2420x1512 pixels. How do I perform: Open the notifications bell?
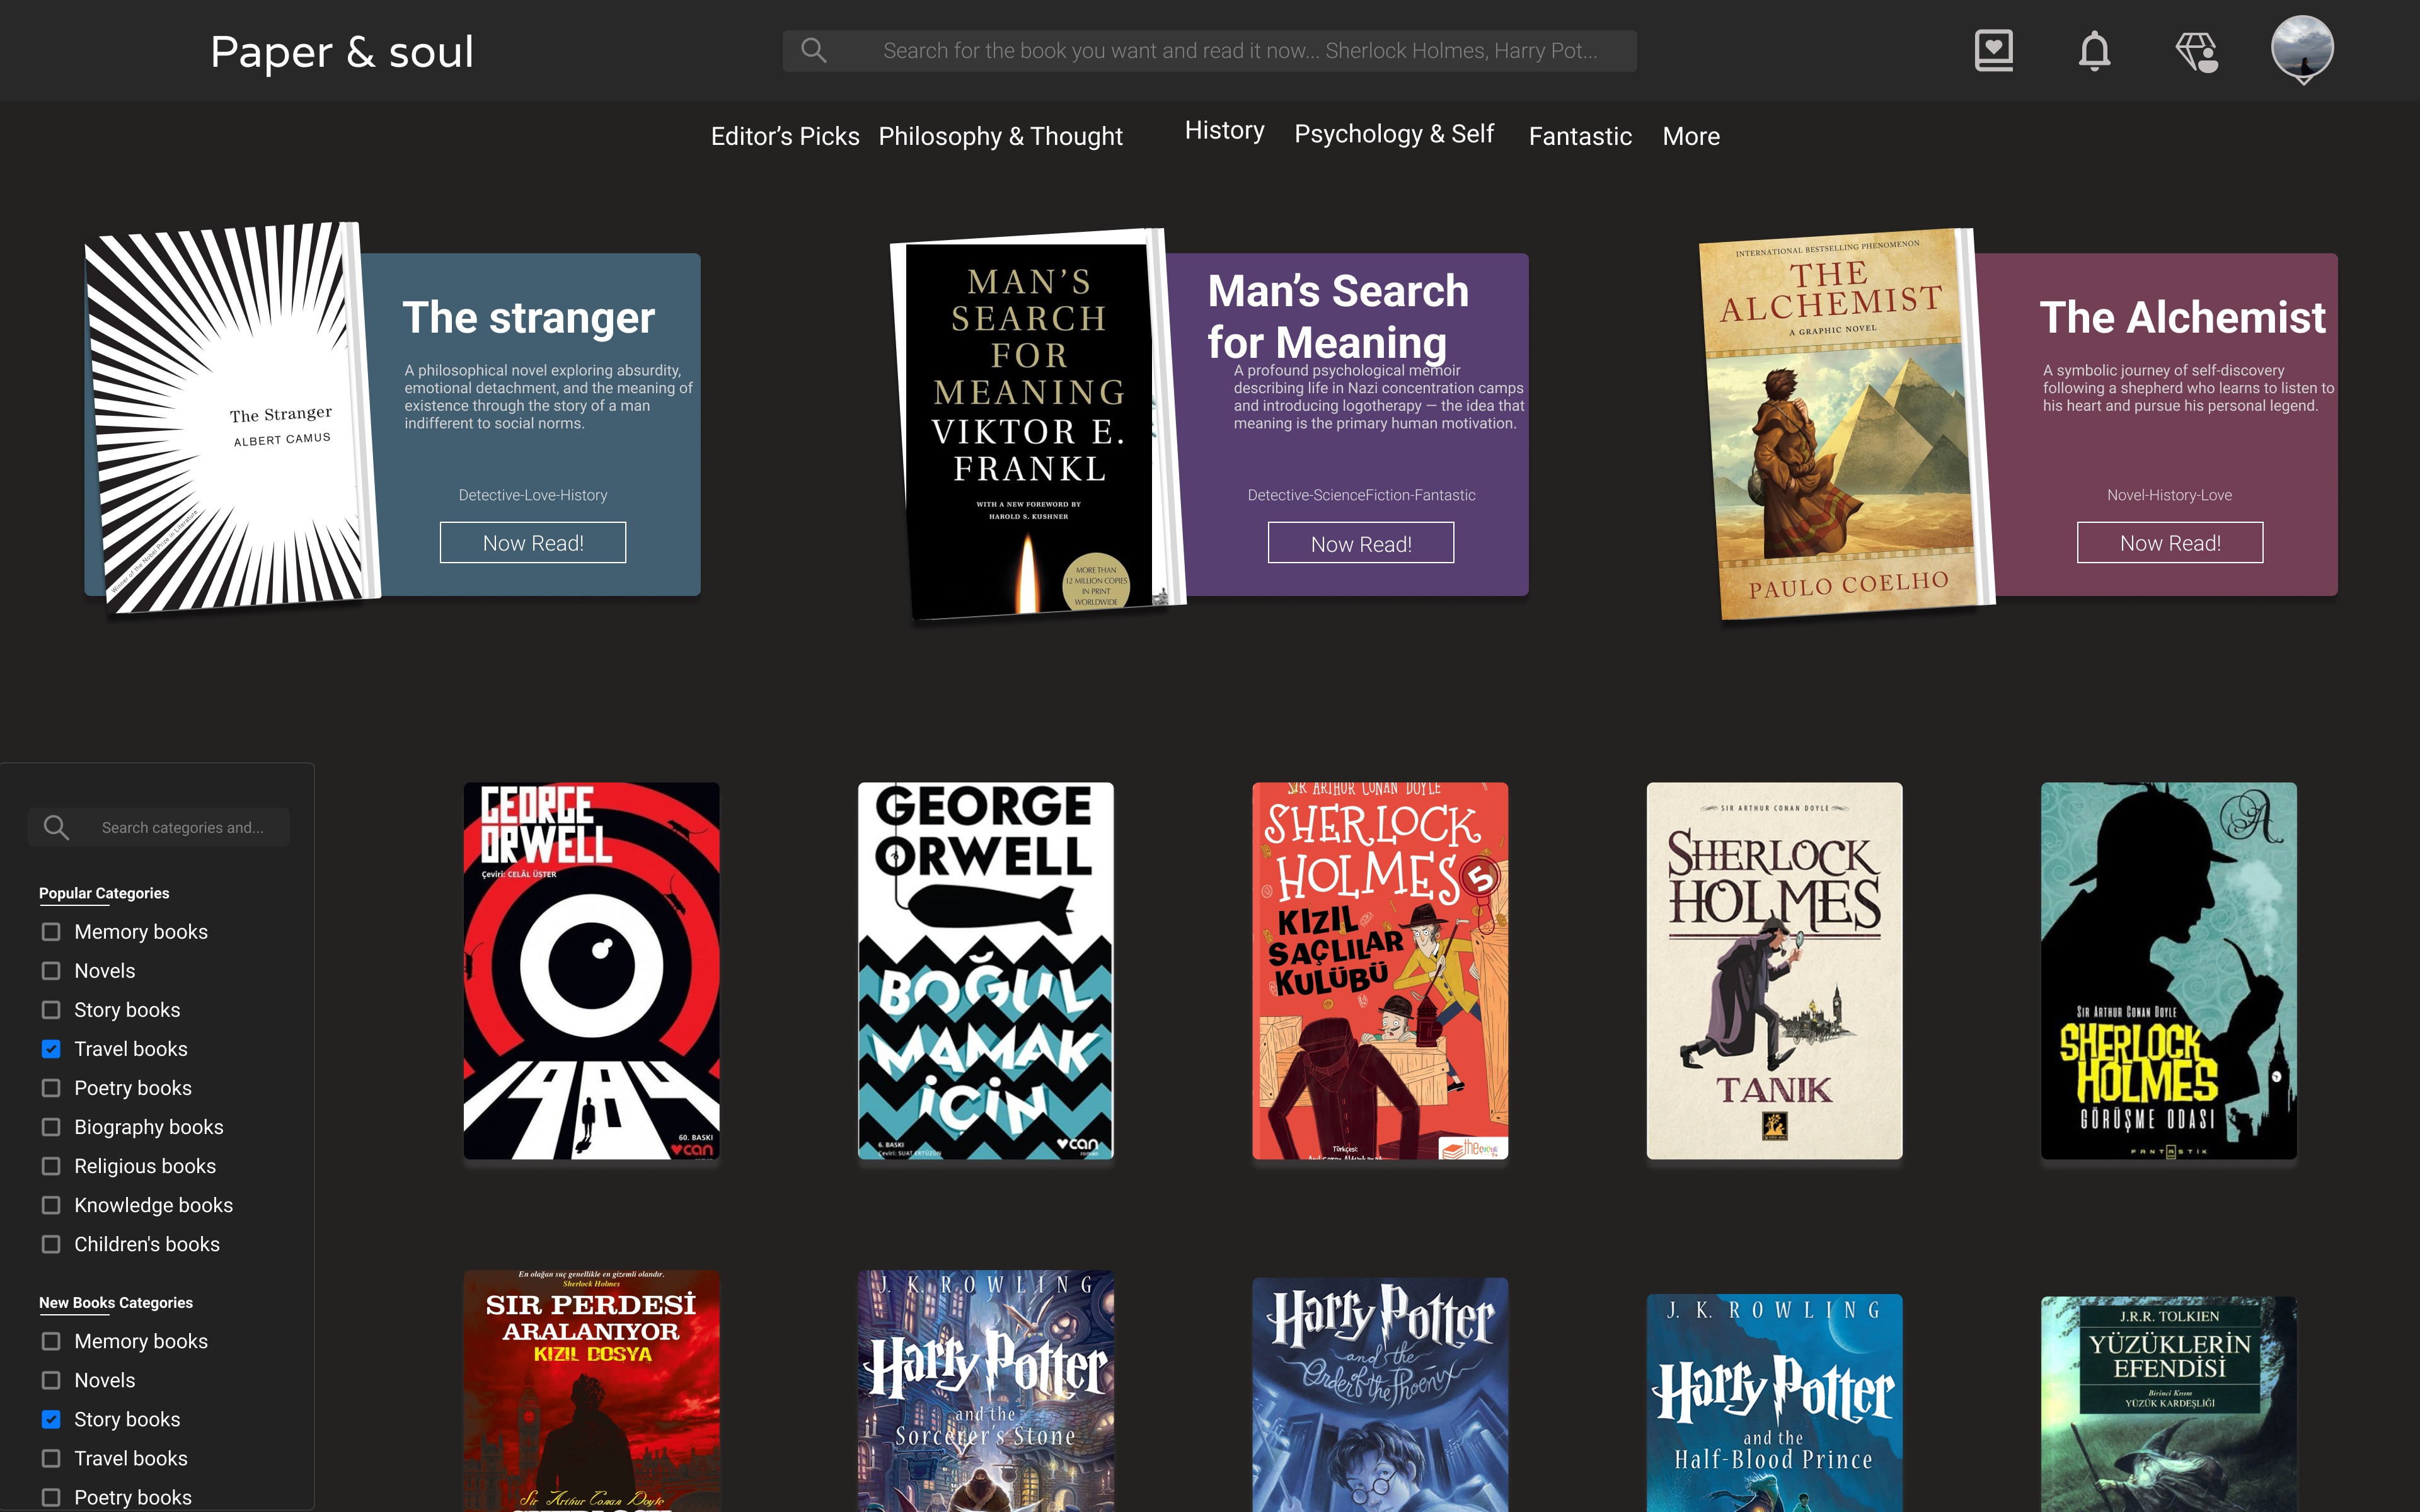click(2094, 50)
